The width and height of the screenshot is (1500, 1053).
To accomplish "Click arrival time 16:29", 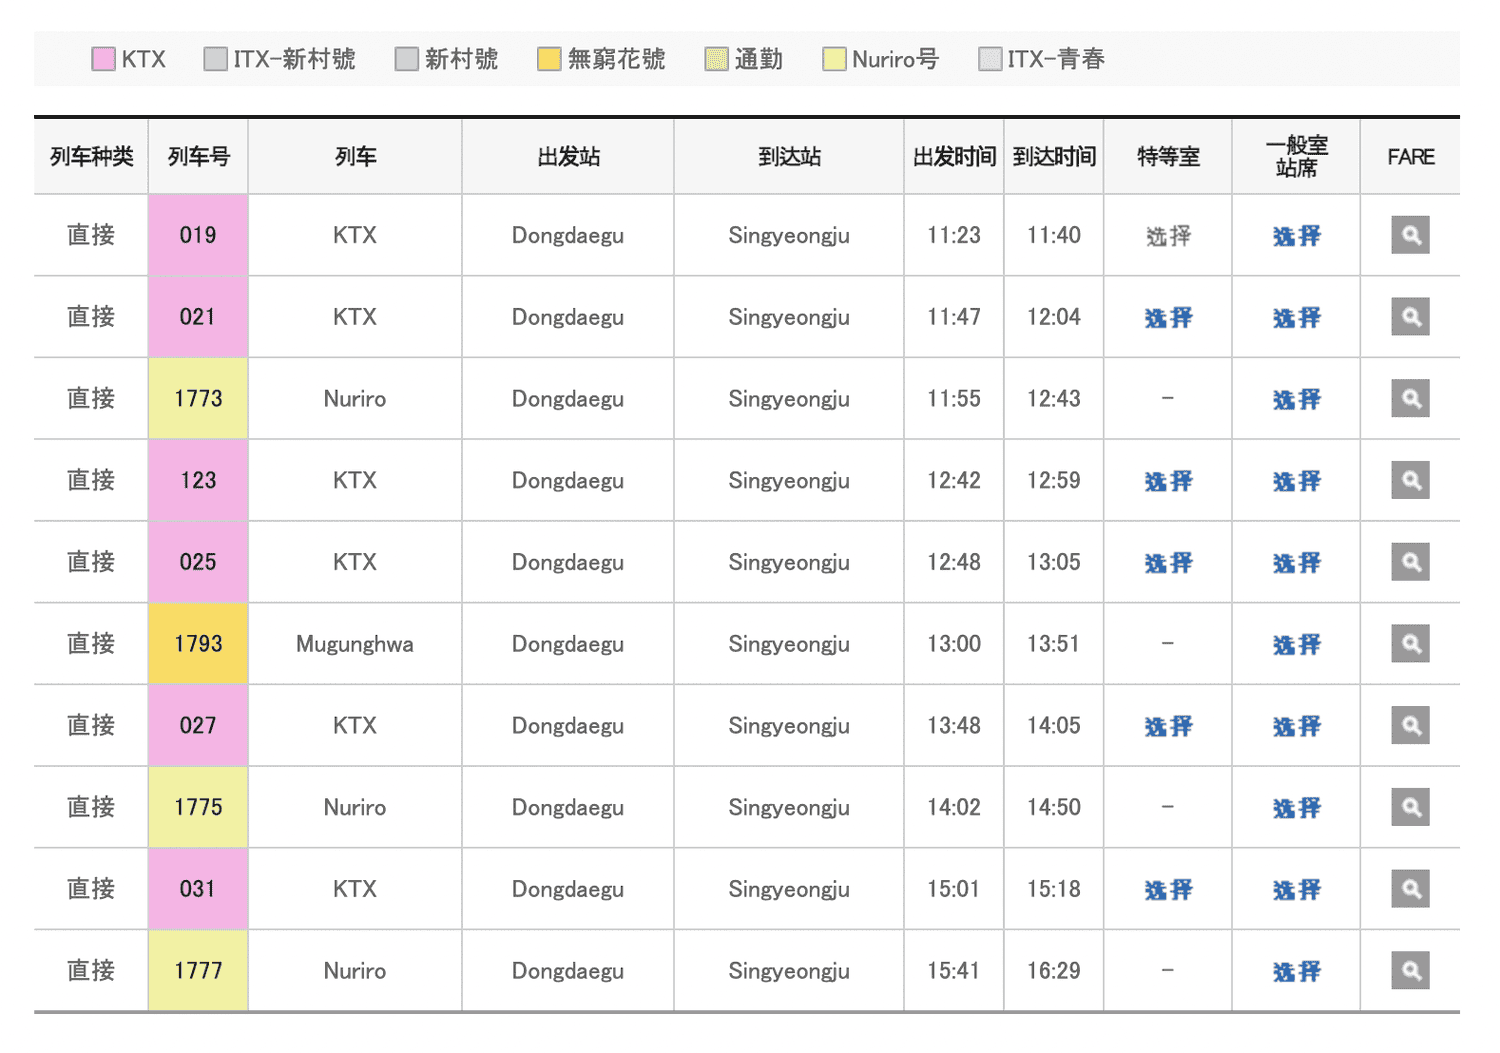I will (x=1054, y=970).
